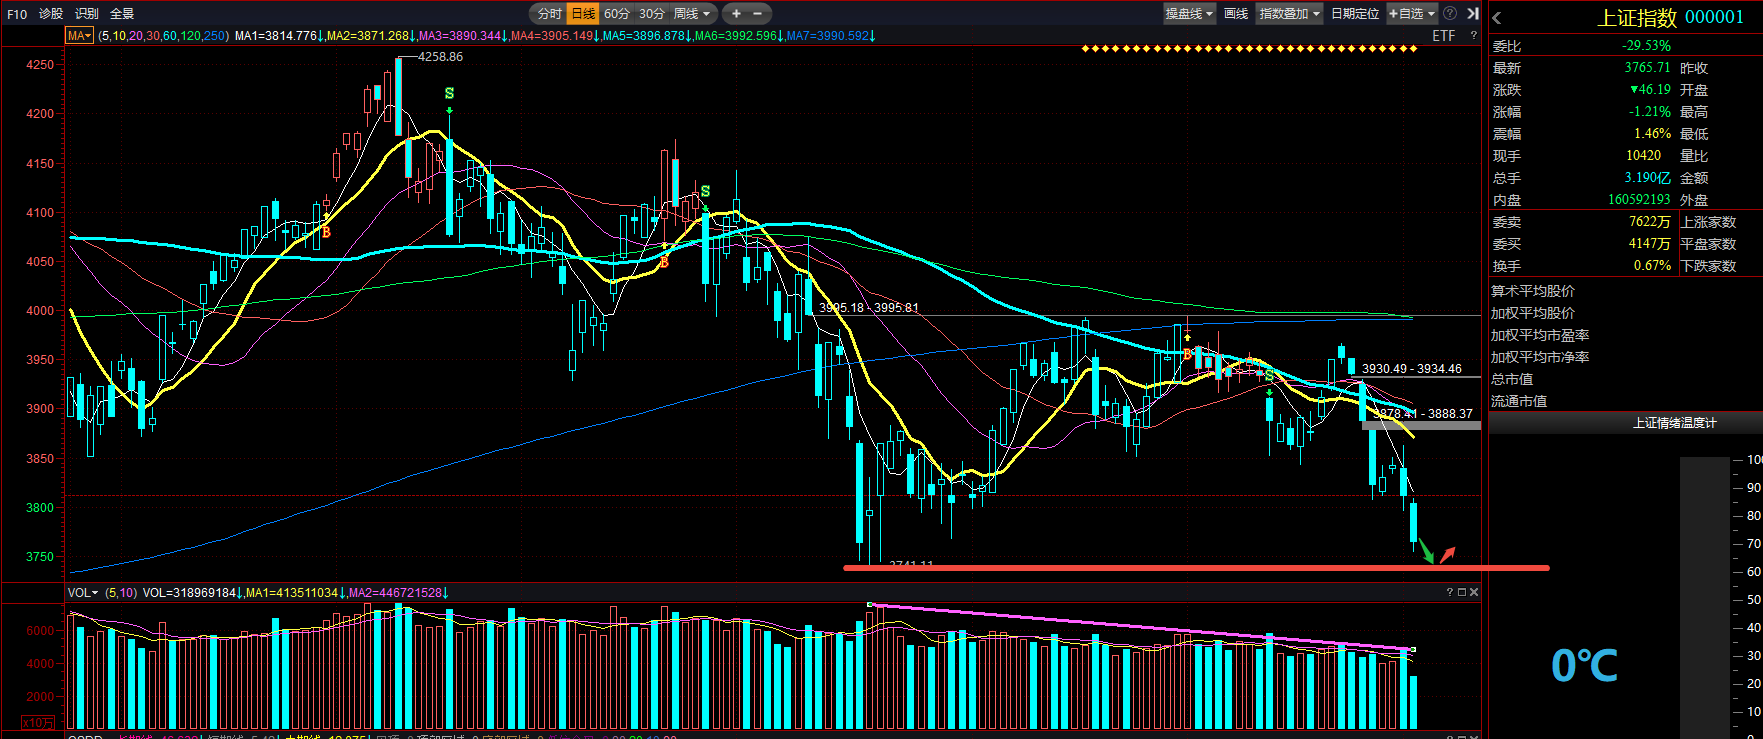
Task: Close the volume sub-panel
Action: [x=1474, y=593]
